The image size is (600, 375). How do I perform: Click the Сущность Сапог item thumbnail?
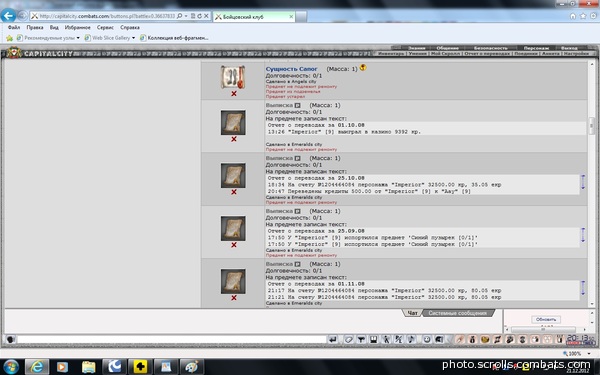(x=233, y=77)
